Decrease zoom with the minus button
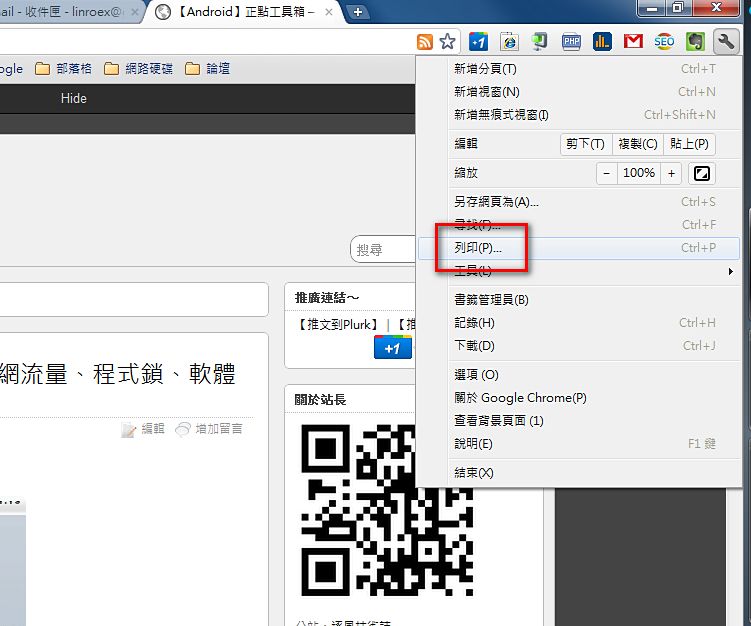This screenshot has width=751, height=626. (607, 173)
